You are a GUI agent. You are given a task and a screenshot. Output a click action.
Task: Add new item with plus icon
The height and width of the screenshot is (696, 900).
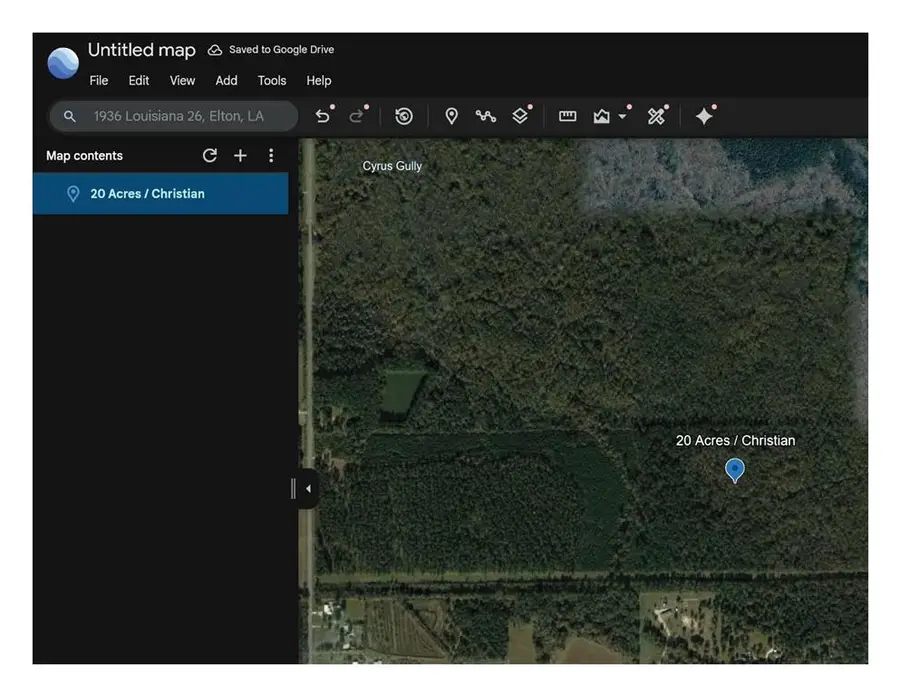click(240, 155)
